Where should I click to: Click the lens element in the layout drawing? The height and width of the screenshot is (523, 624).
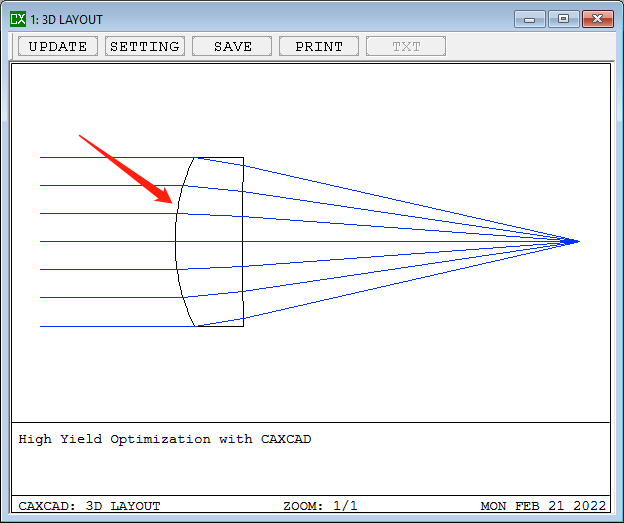pos(210,242)
